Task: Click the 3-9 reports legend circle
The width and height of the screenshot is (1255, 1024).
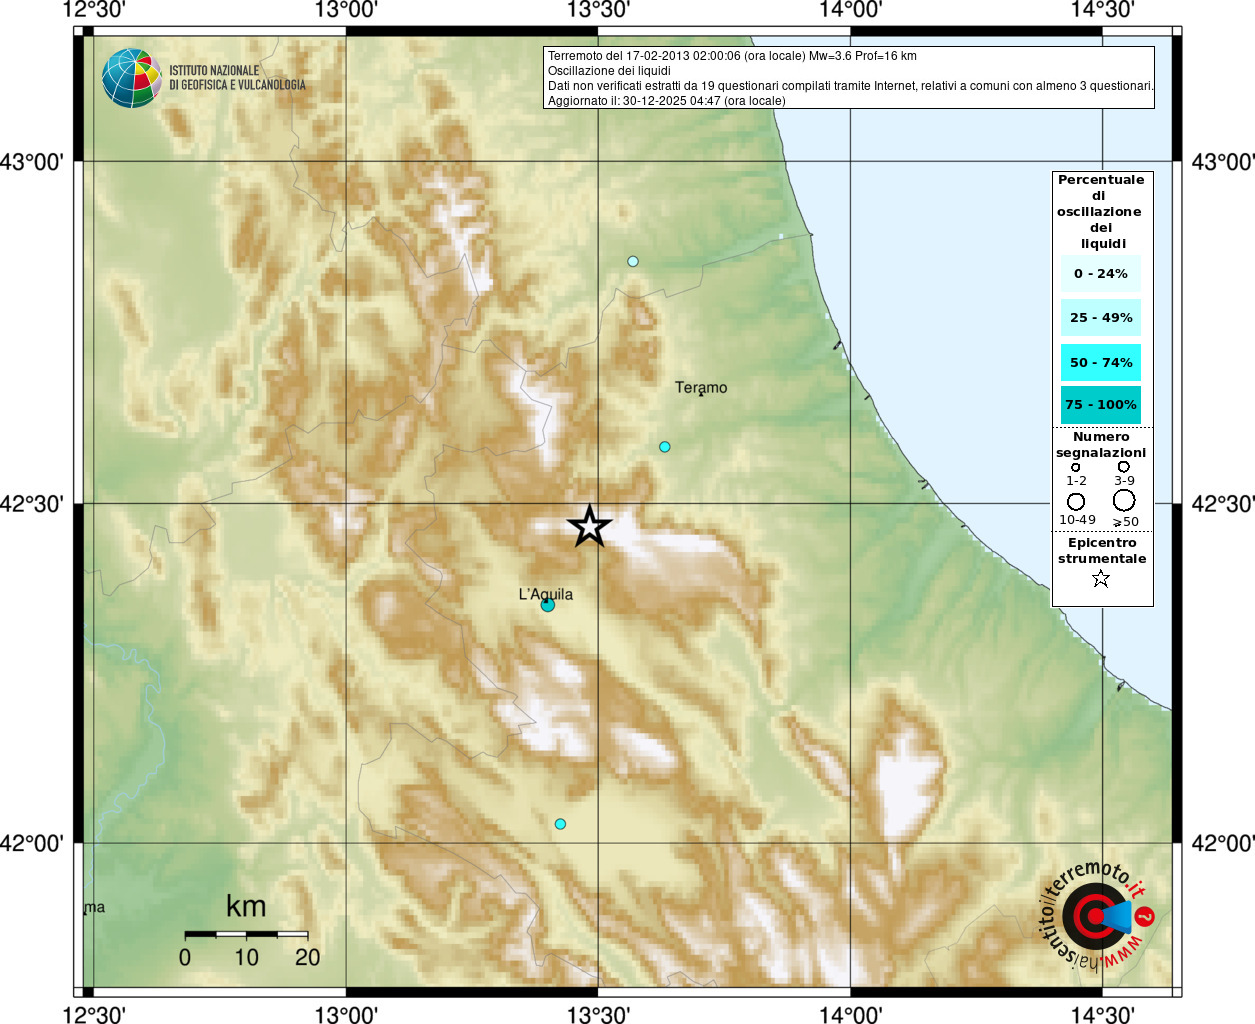Action: click(x=1124, y=467)
